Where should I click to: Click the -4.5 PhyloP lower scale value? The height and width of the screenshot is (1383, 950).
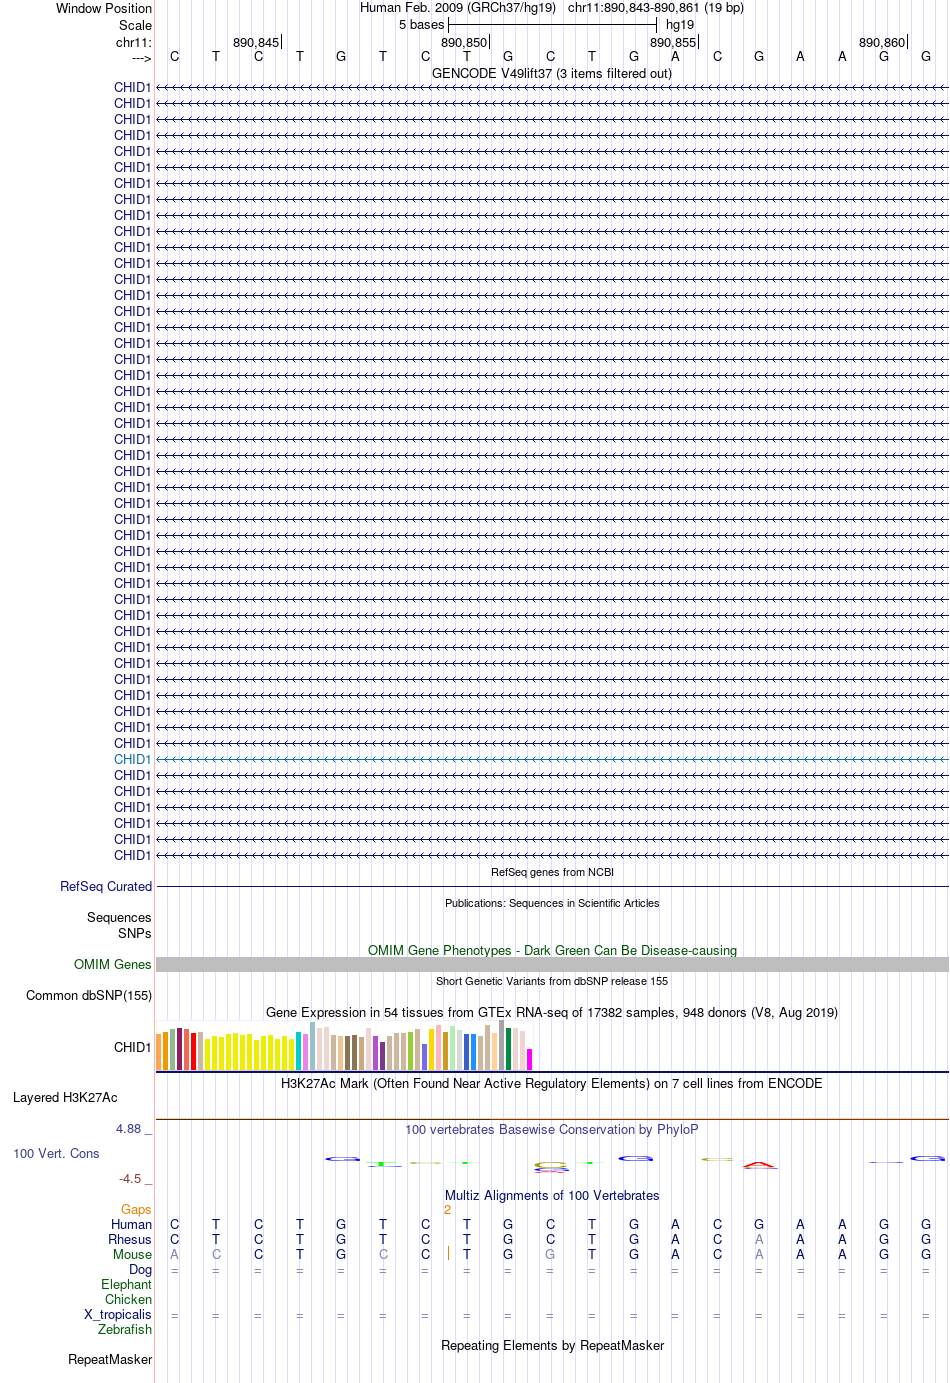click(x=130, y=1178)
